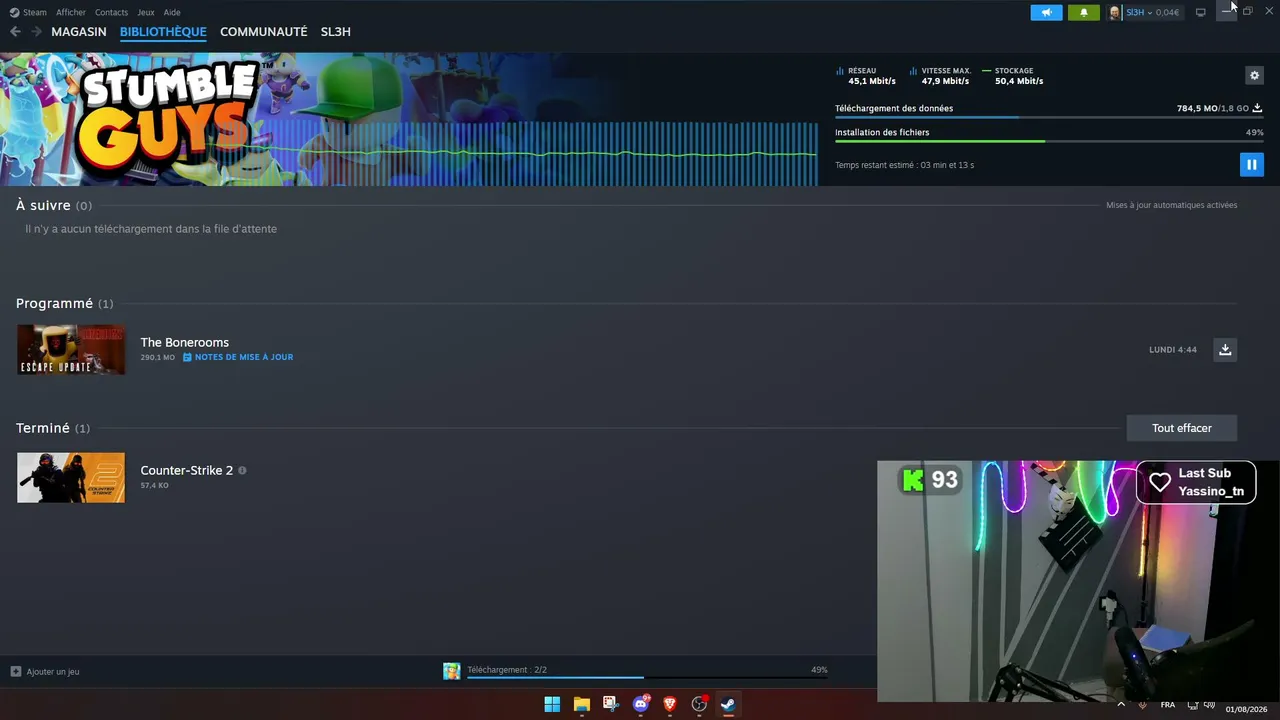Pause the Stumble Guys download
The image size is (1280, 720).
tap(1251, 164)
